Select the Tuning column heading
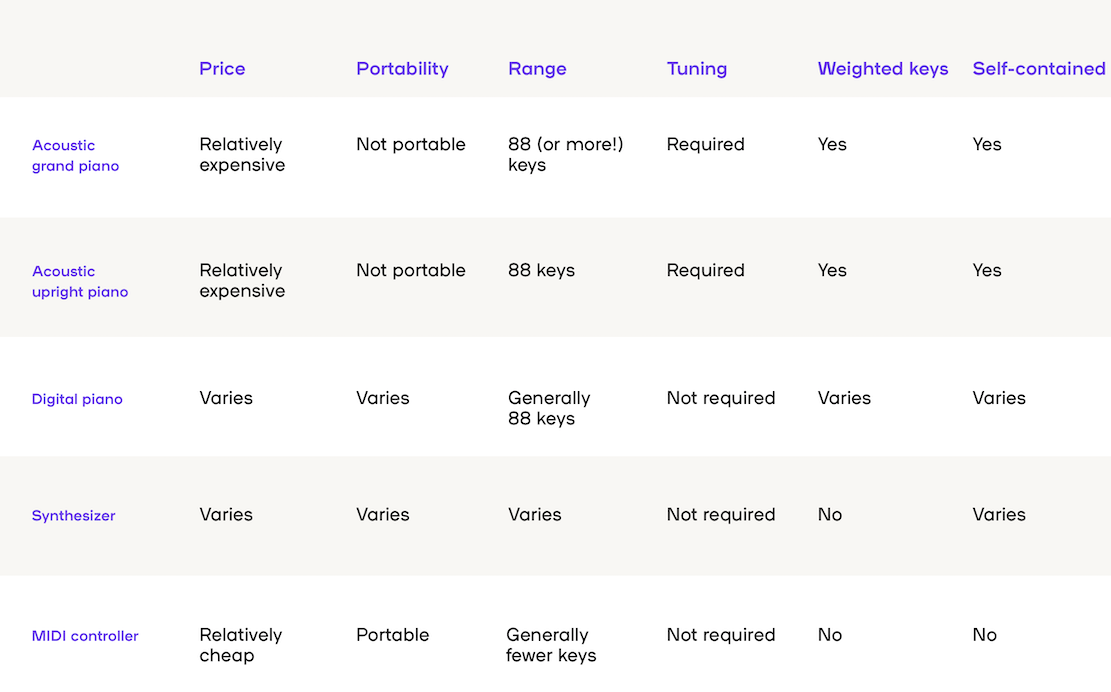 coord(697,69)
